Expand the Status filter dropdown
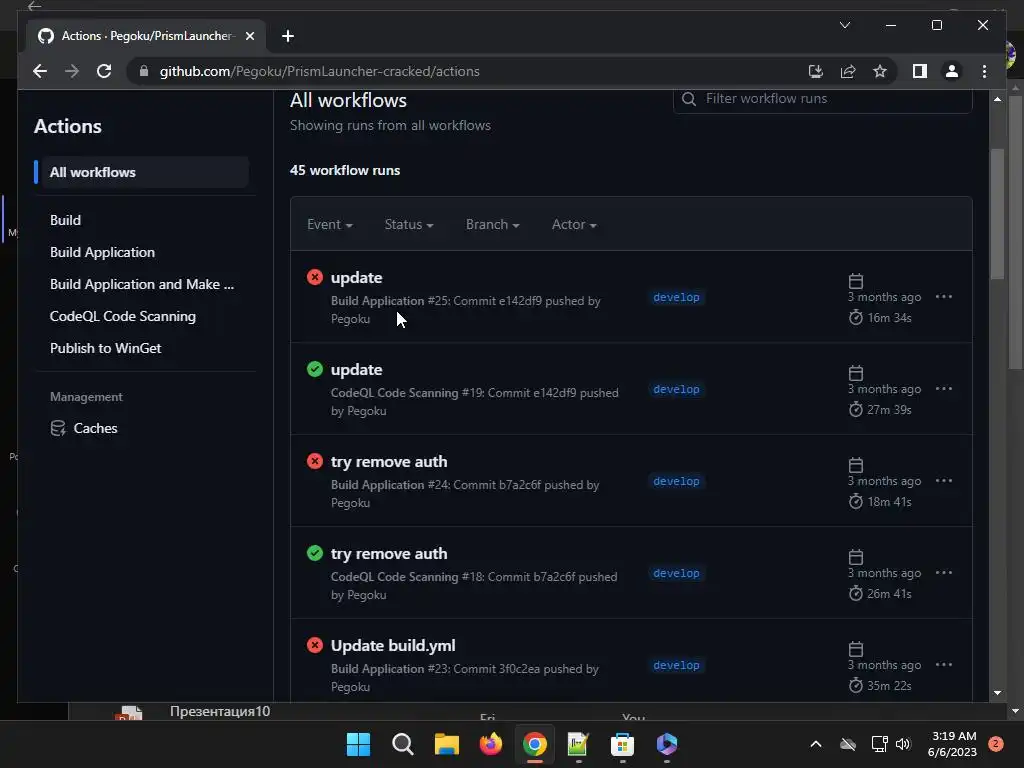The width and height of the screenshot is (1024, 768). tap(409, 224)
